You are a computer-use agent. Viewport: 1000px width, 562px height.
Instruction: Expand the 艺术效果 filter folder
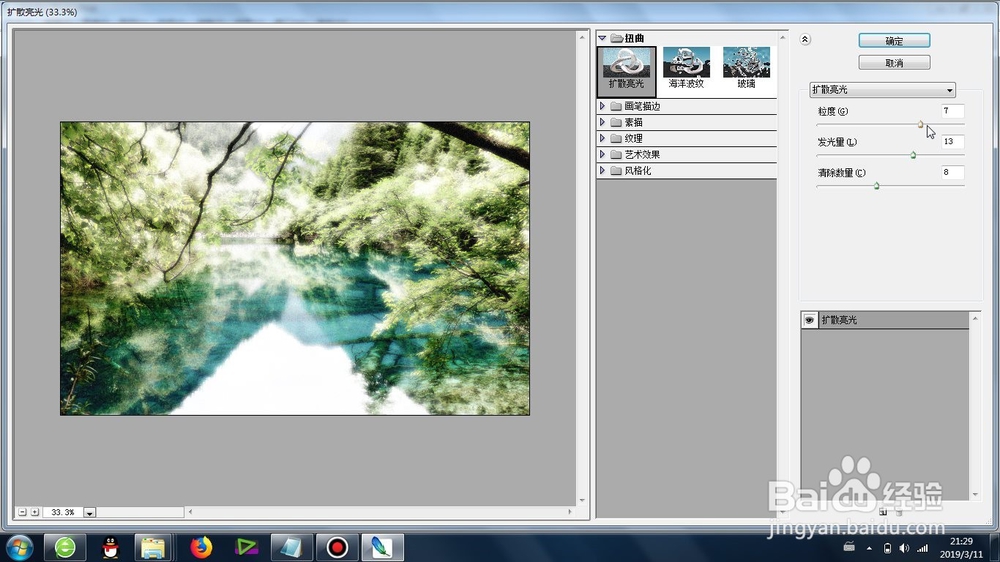[x=602, y=154]
